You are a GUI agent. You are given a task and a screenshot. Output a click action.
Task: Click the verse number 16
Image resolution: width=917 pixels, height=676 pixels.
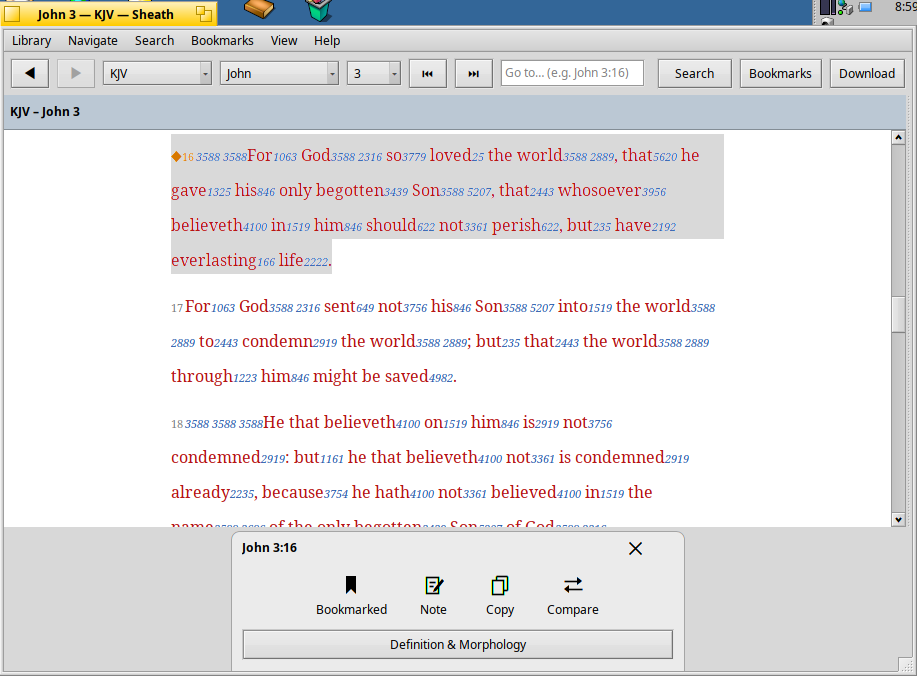pyautogui.click(x=188, y=157)
